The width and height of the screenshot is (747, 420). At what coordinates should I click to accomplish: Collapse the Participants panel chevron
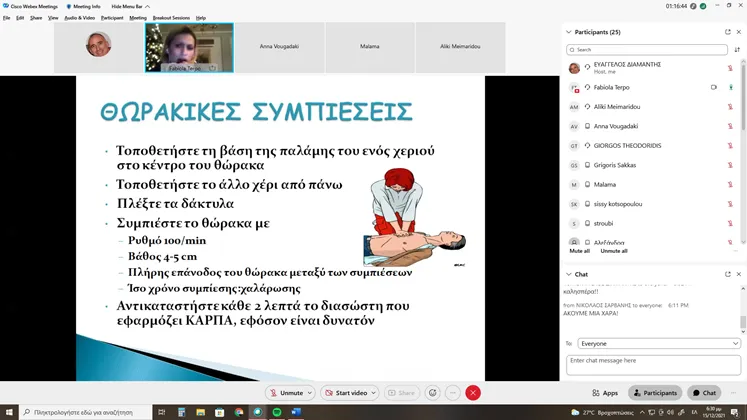click(567, 31)
